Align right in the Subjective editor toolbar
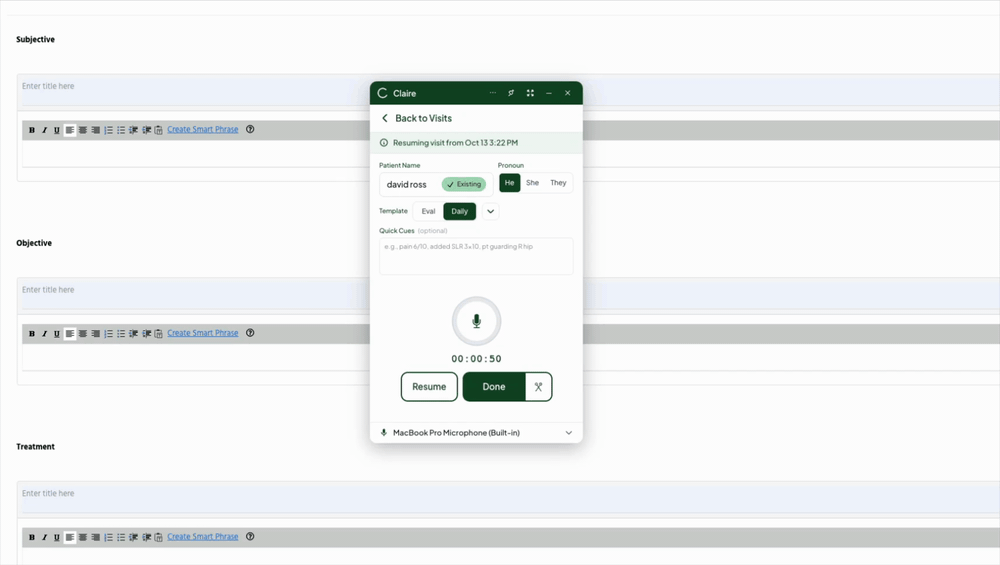This screenshot has width=1000, height=565. point(96,130)
